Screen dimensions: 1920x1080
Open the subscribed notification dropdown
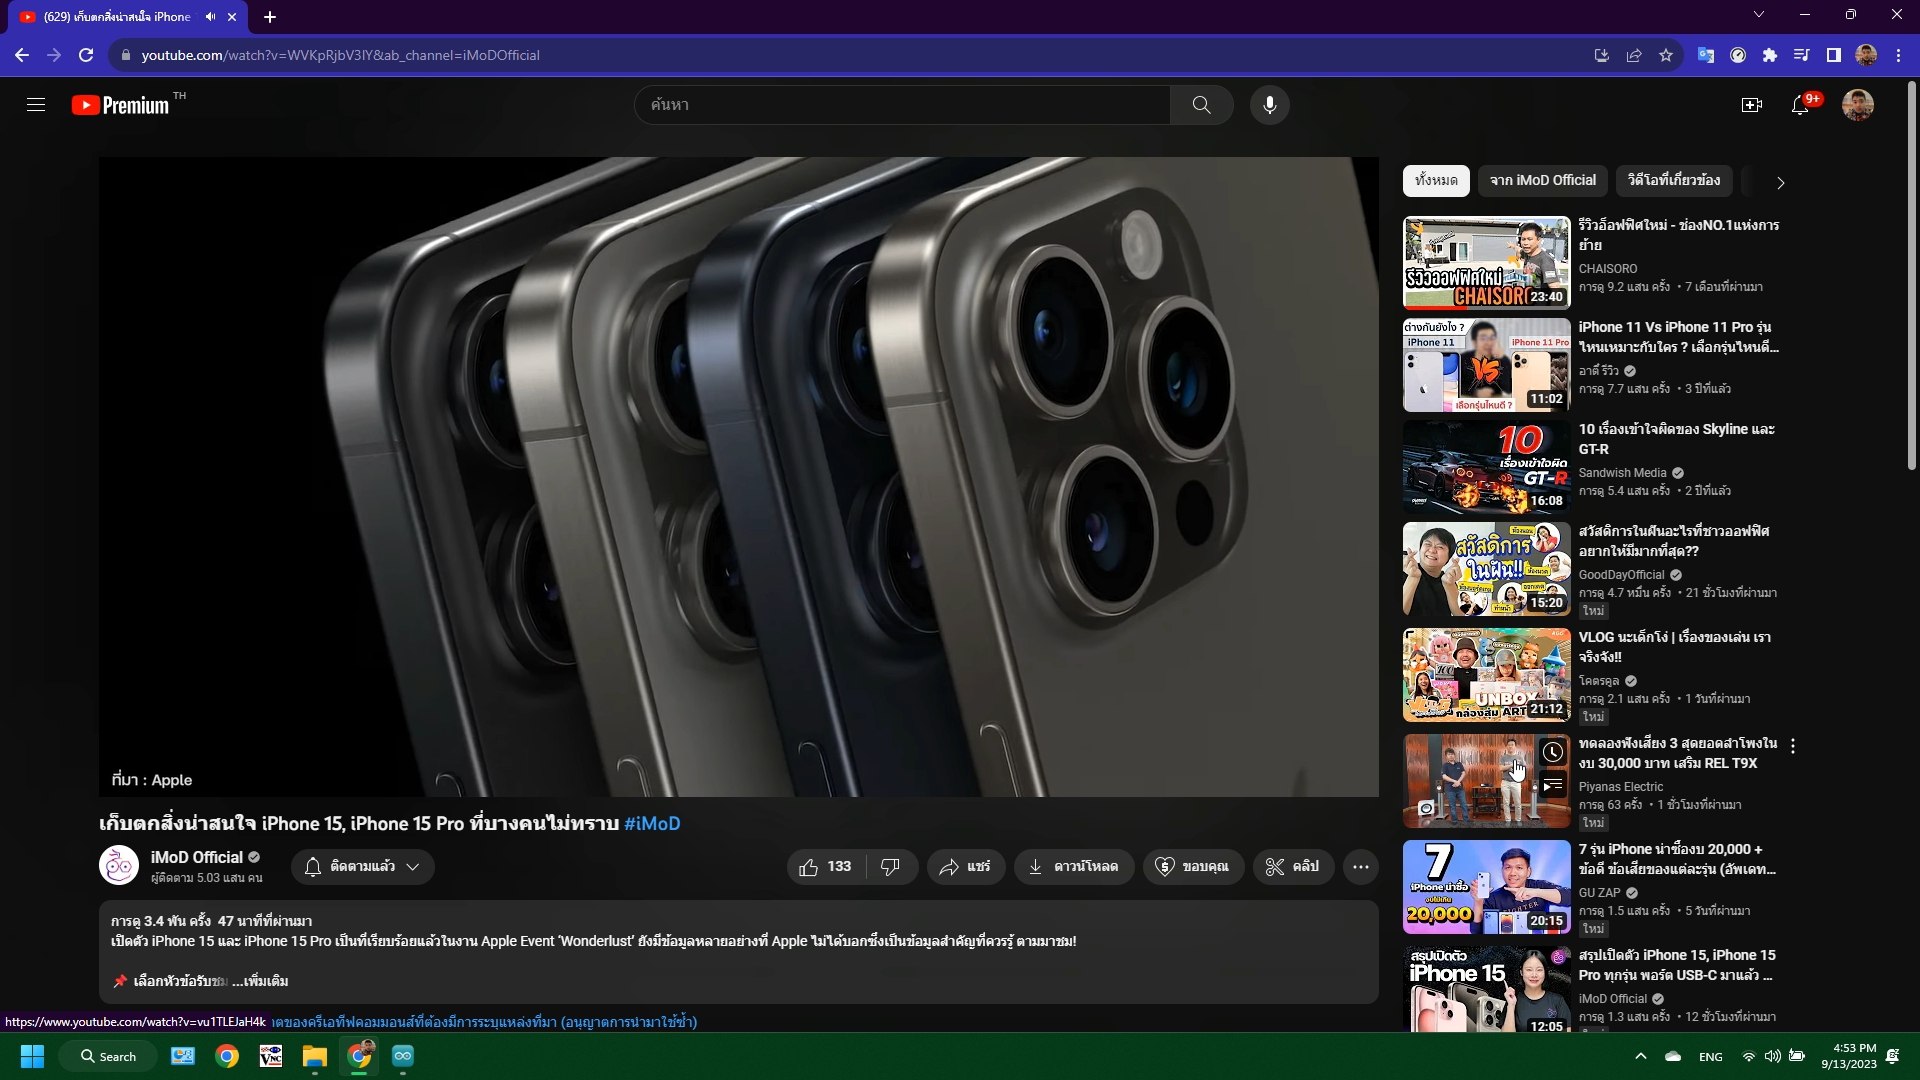click(363, 867)
